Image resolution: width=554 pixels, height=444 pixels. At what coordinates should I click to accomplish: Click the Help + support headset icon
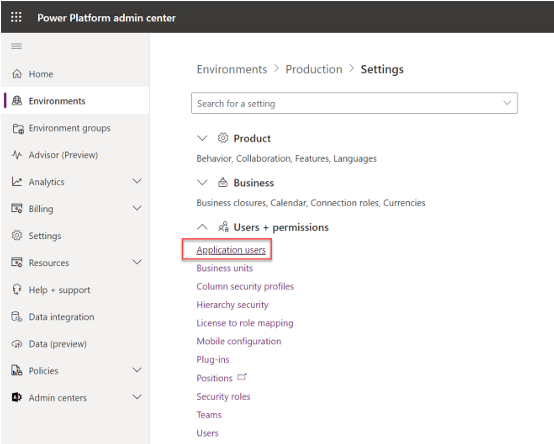tap(17, 289)
